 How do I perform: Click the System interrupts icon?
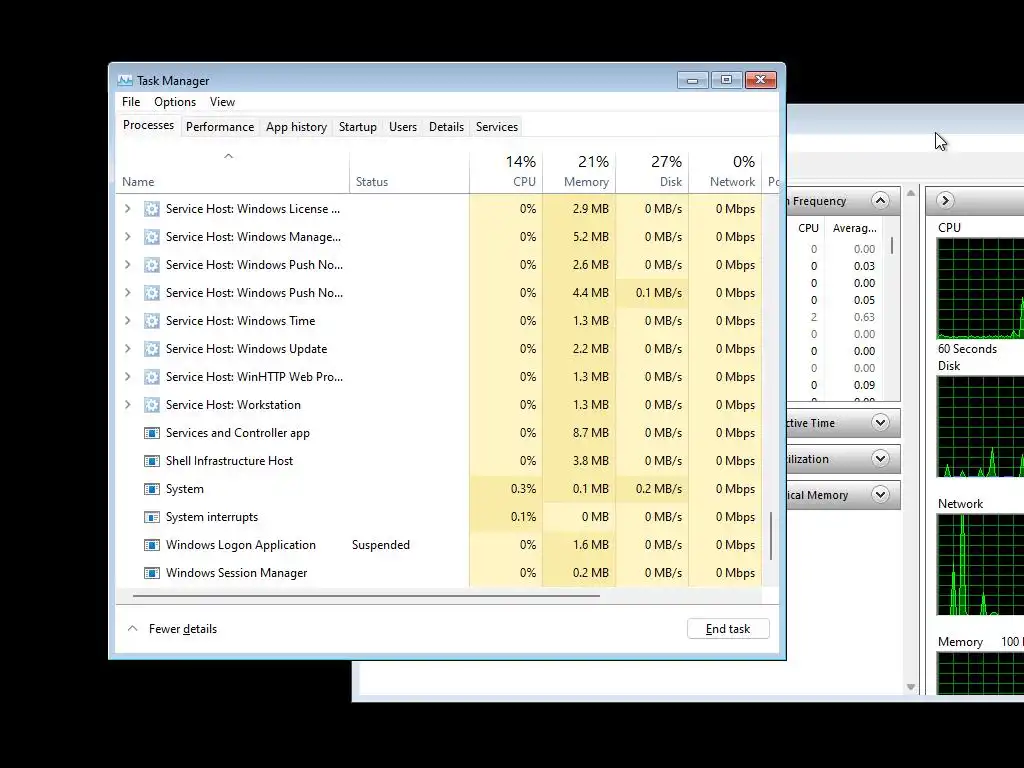152,517
